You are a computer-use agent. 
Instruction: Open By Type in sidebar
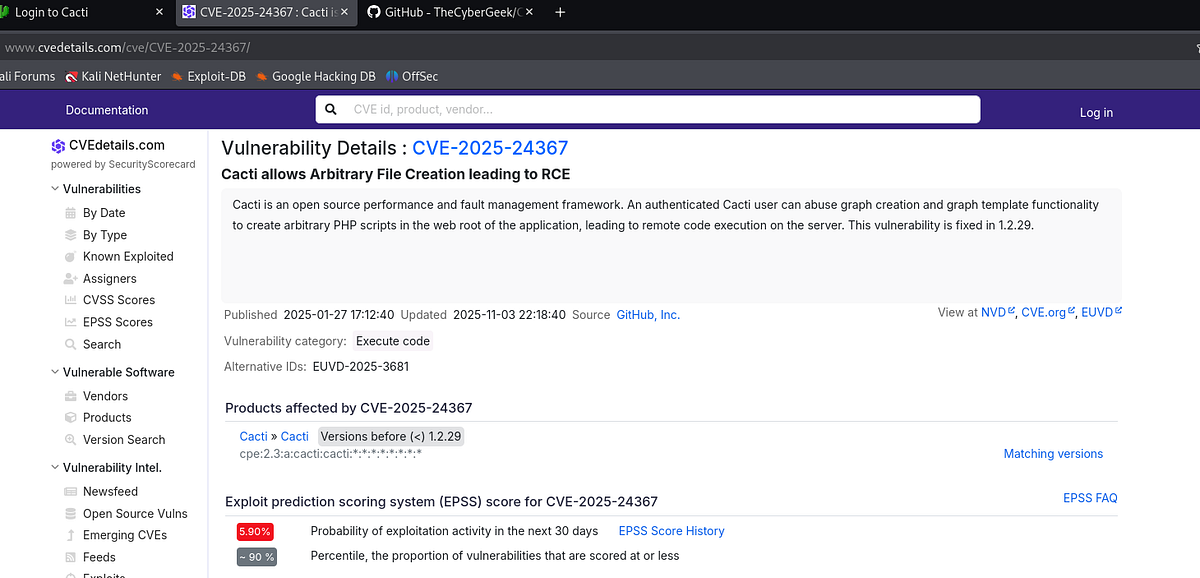[x=105, y=235]
